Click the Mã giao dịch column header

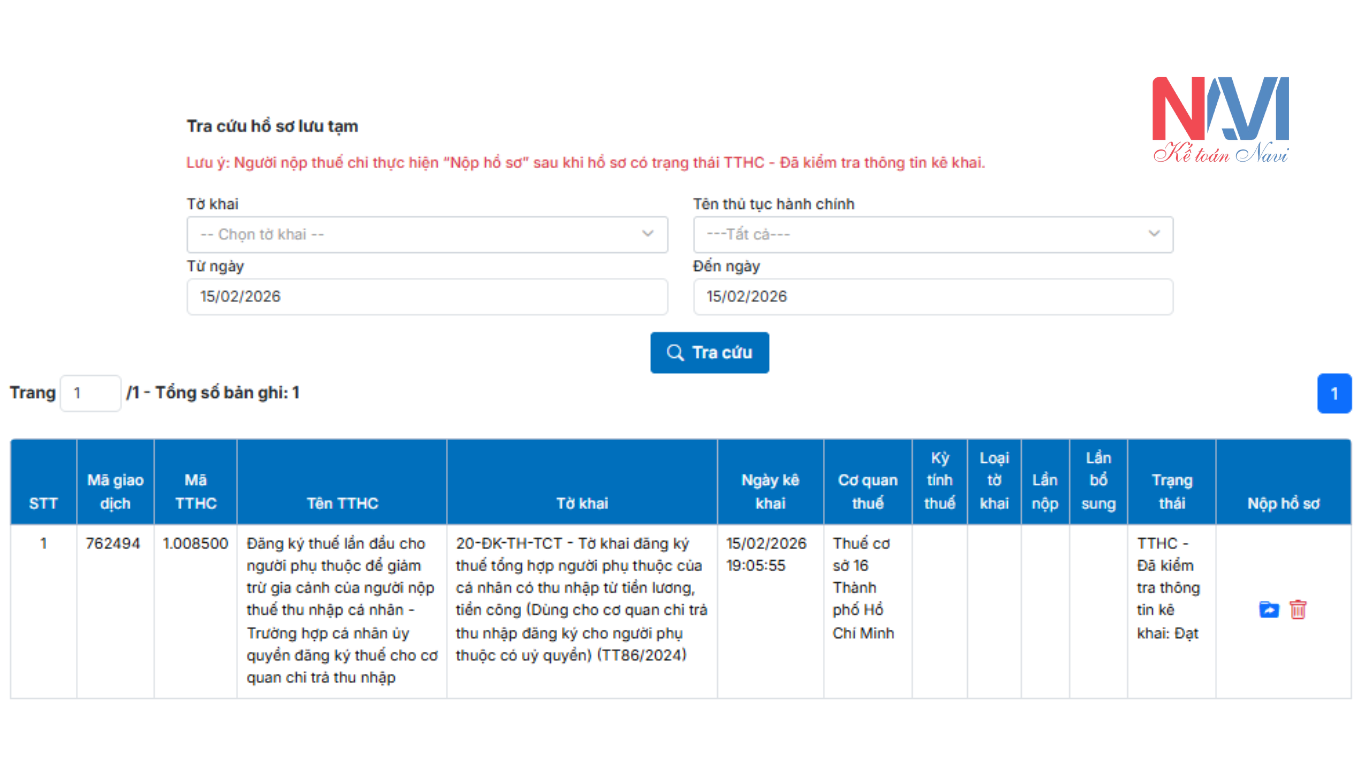pos(115,491)
